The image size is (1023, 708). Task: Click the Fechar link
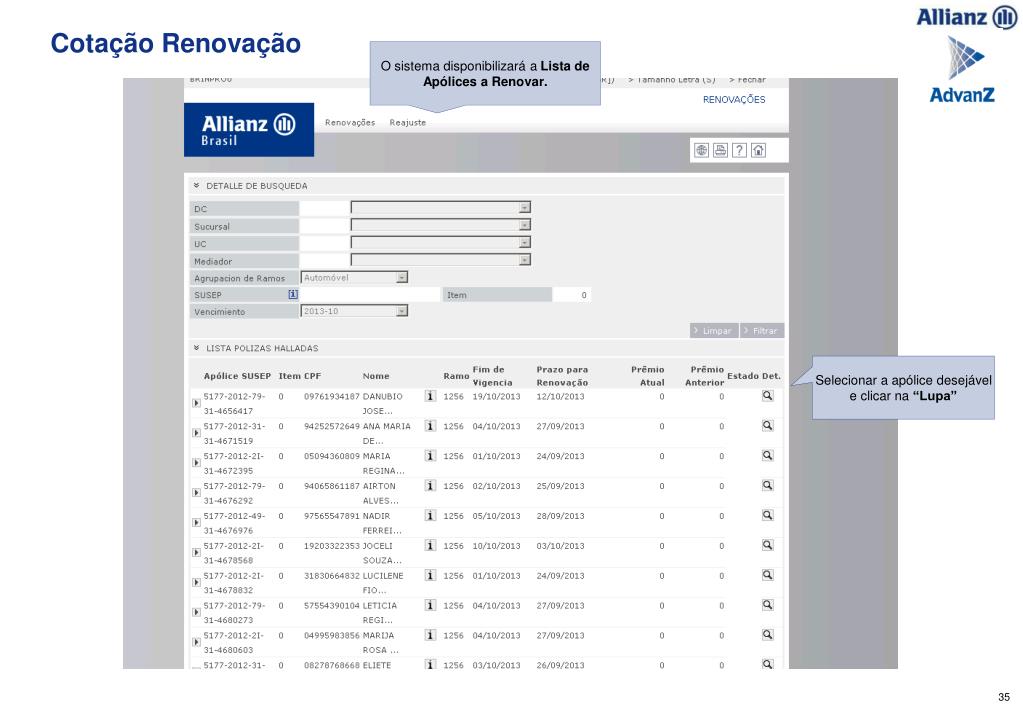click(x=748, y=80)
